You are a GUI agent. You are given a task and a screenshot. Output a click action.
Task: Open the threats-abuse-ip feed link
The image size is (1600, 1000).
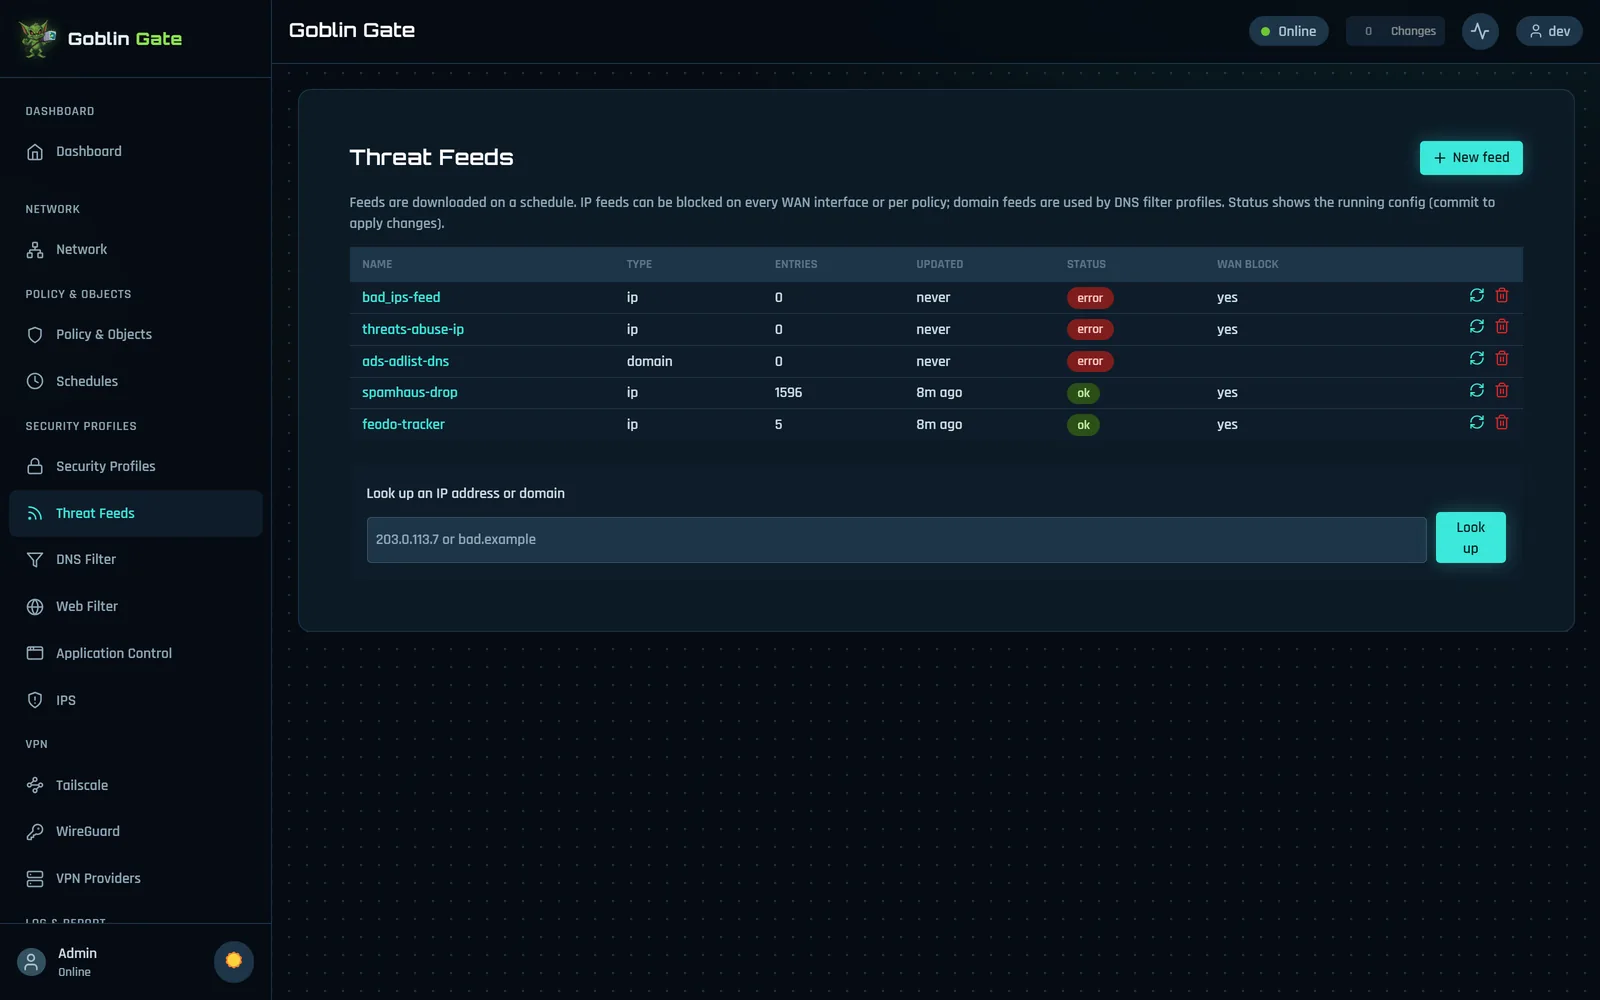point(413,329)
